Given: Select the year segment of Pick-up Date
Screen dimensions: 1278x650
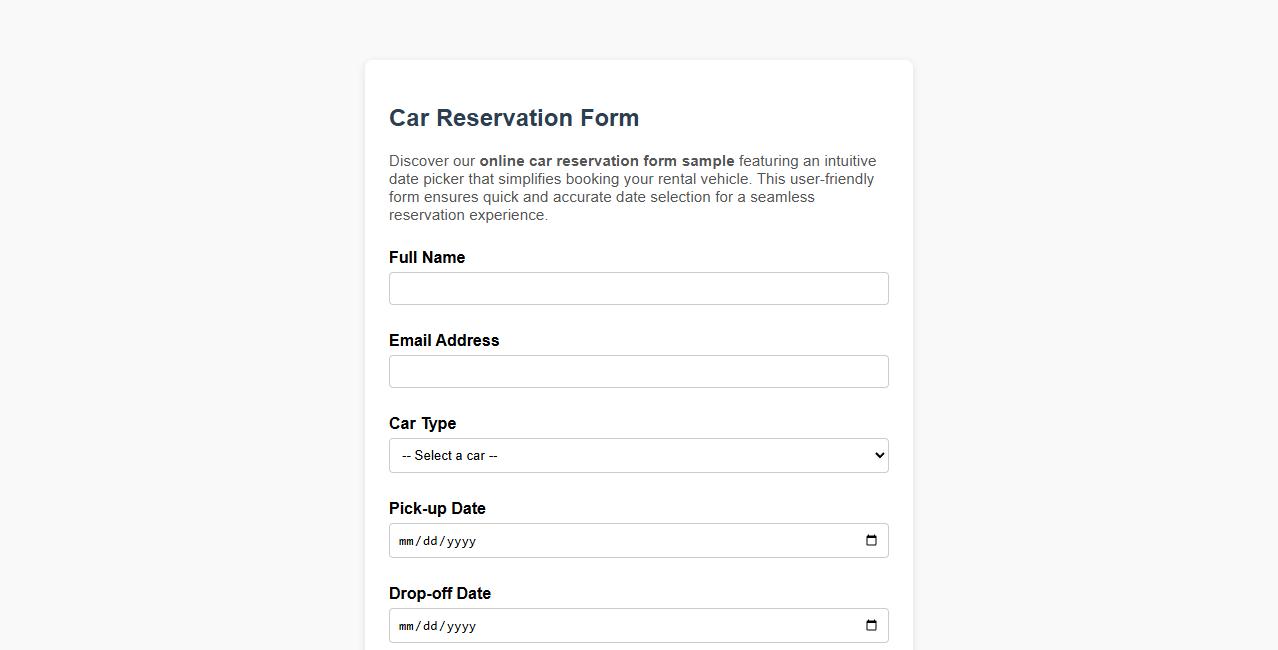Looking at the screenshot, I should [460, 540].
